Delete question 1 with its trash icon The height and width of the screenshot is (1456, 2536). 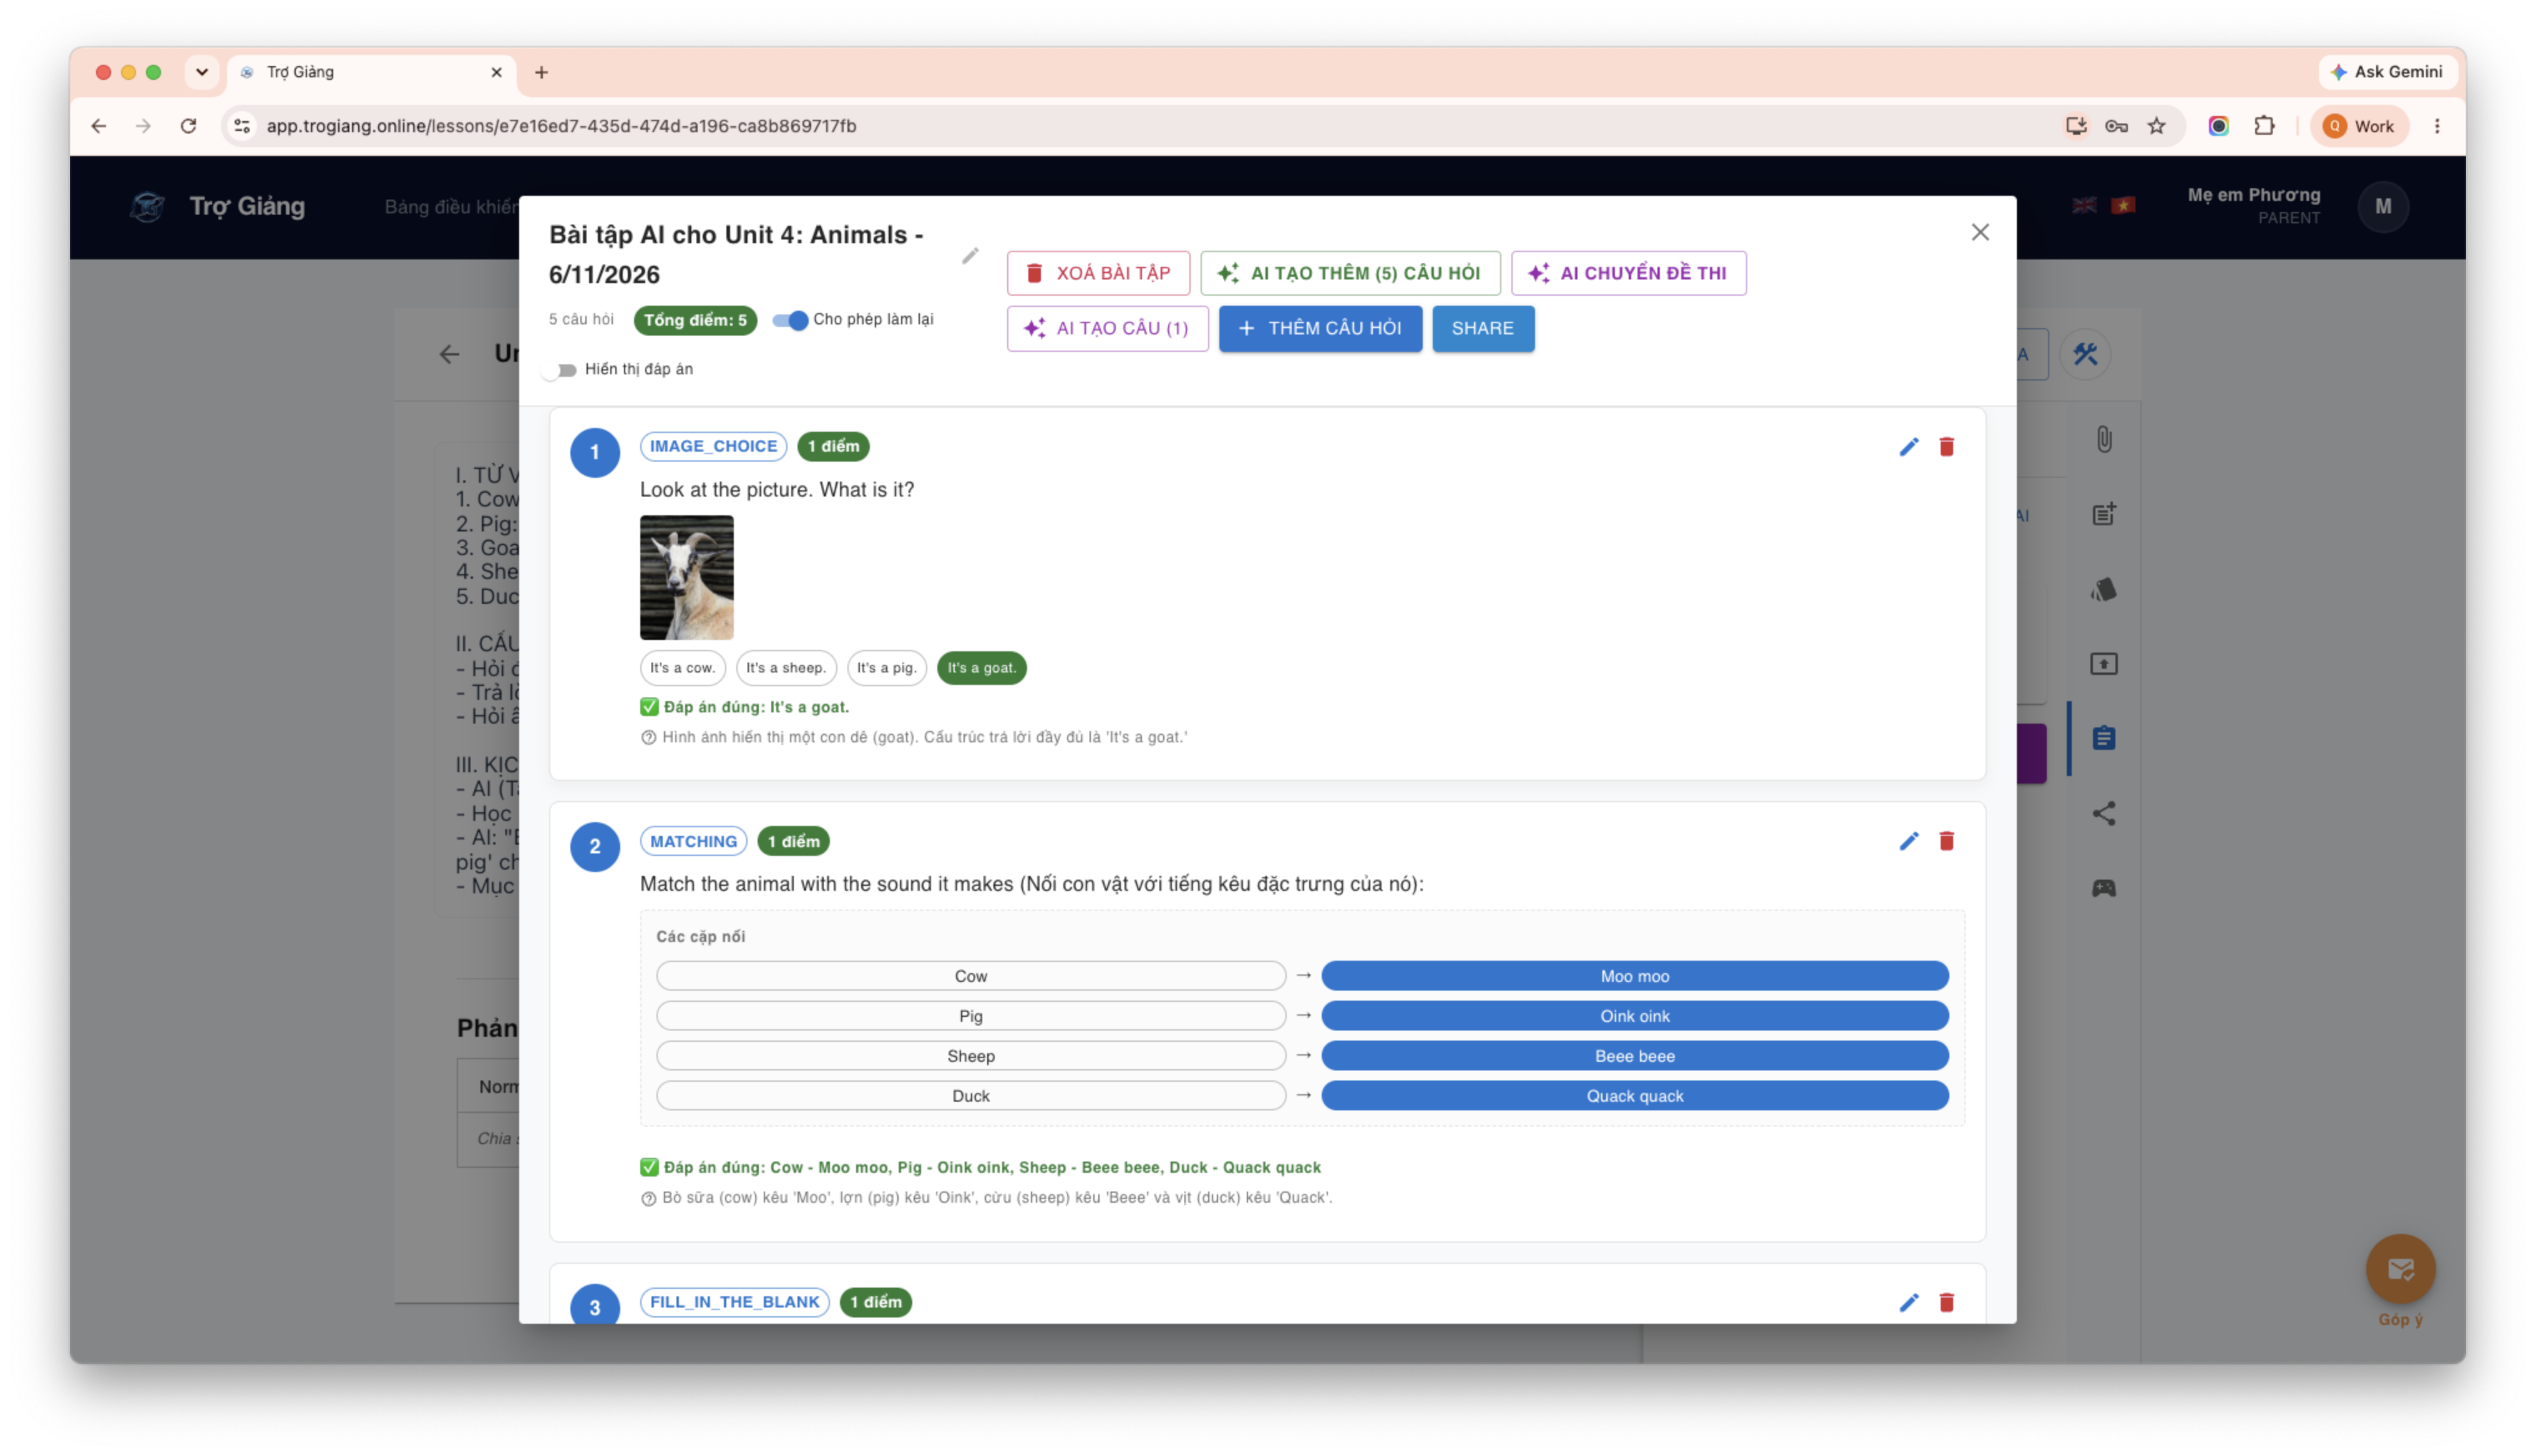click(1946, 447)
